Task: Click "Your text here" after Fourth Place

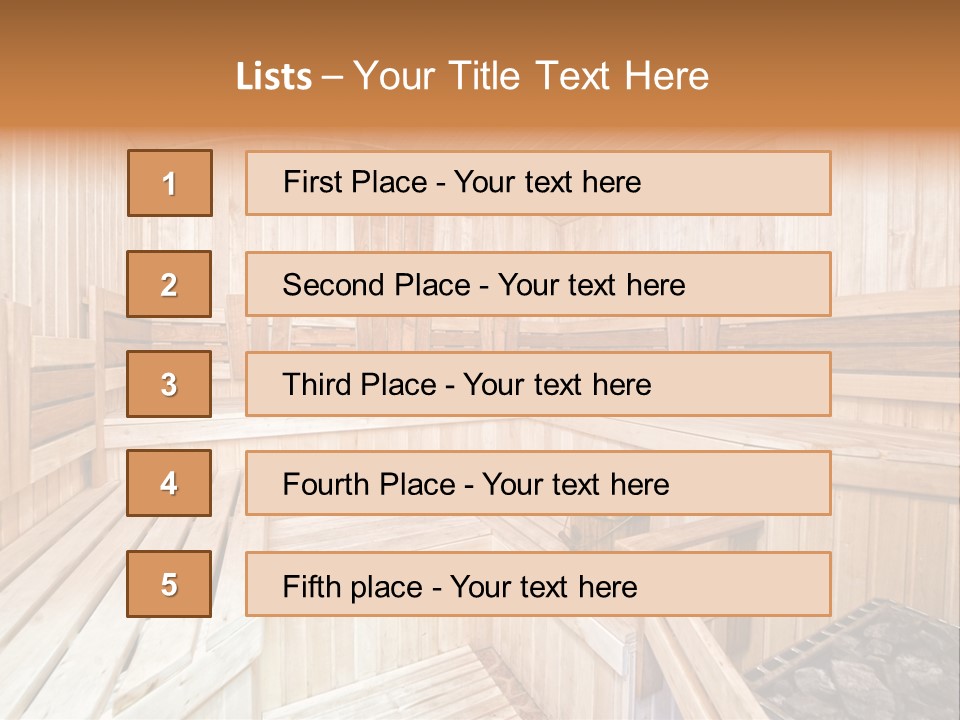Action: tap(575, 485)
